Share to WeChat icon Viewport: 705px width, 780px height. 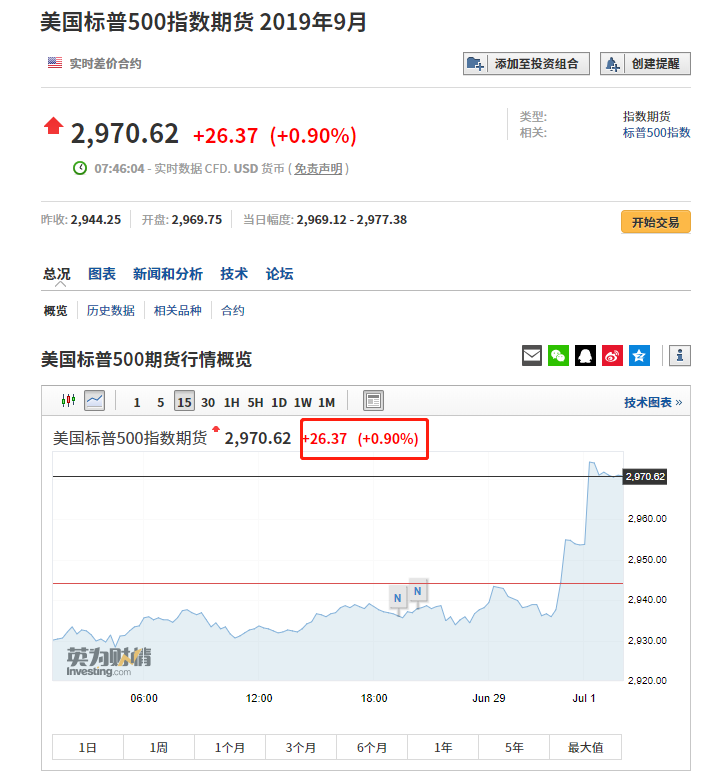point(559,355)
